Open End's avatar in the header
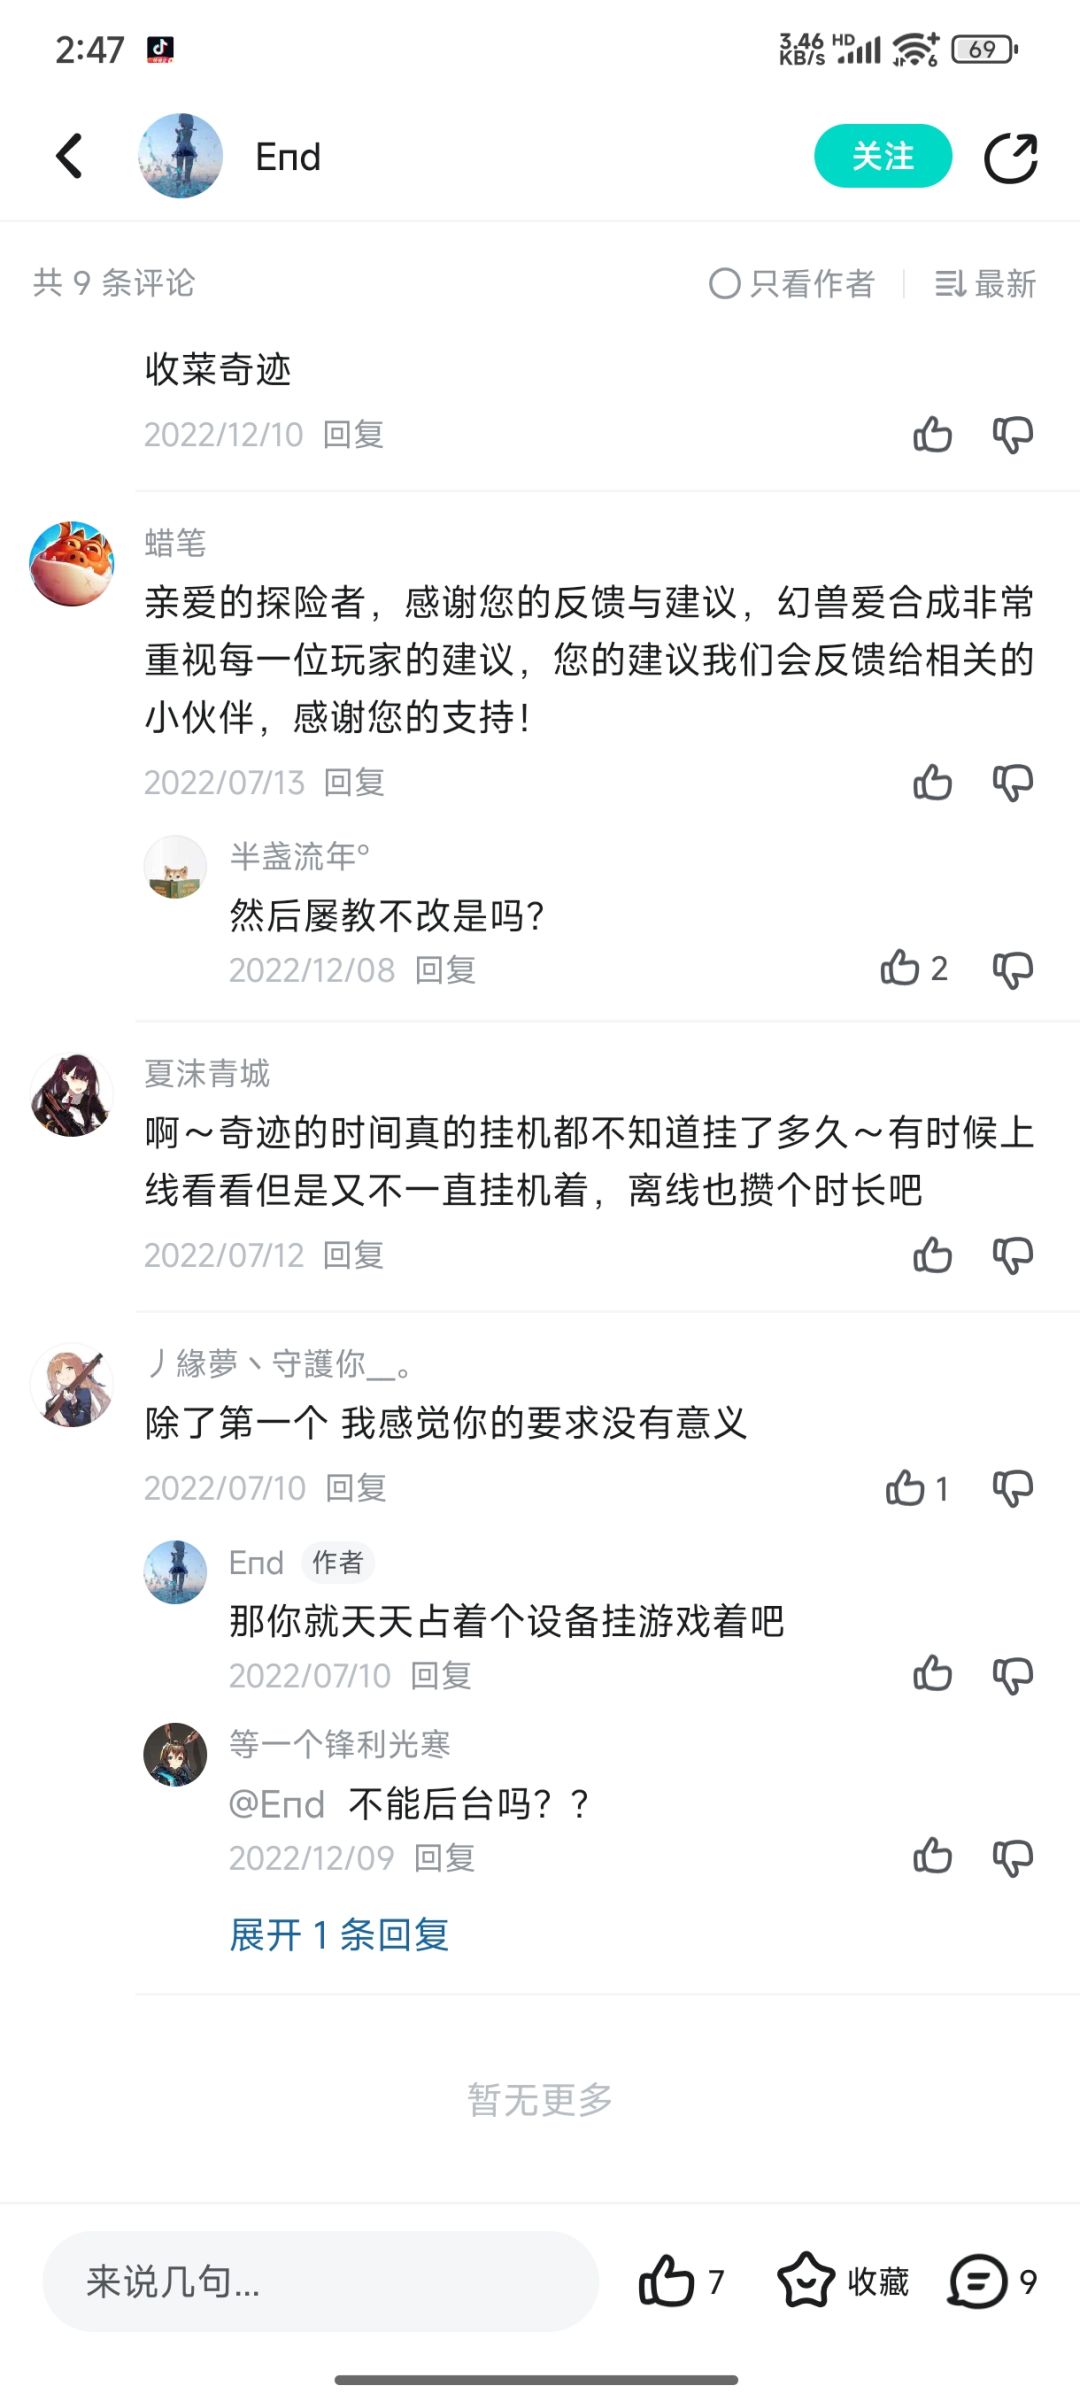The width and height of the screenshot is (1080, 2401). click(180, 156)
